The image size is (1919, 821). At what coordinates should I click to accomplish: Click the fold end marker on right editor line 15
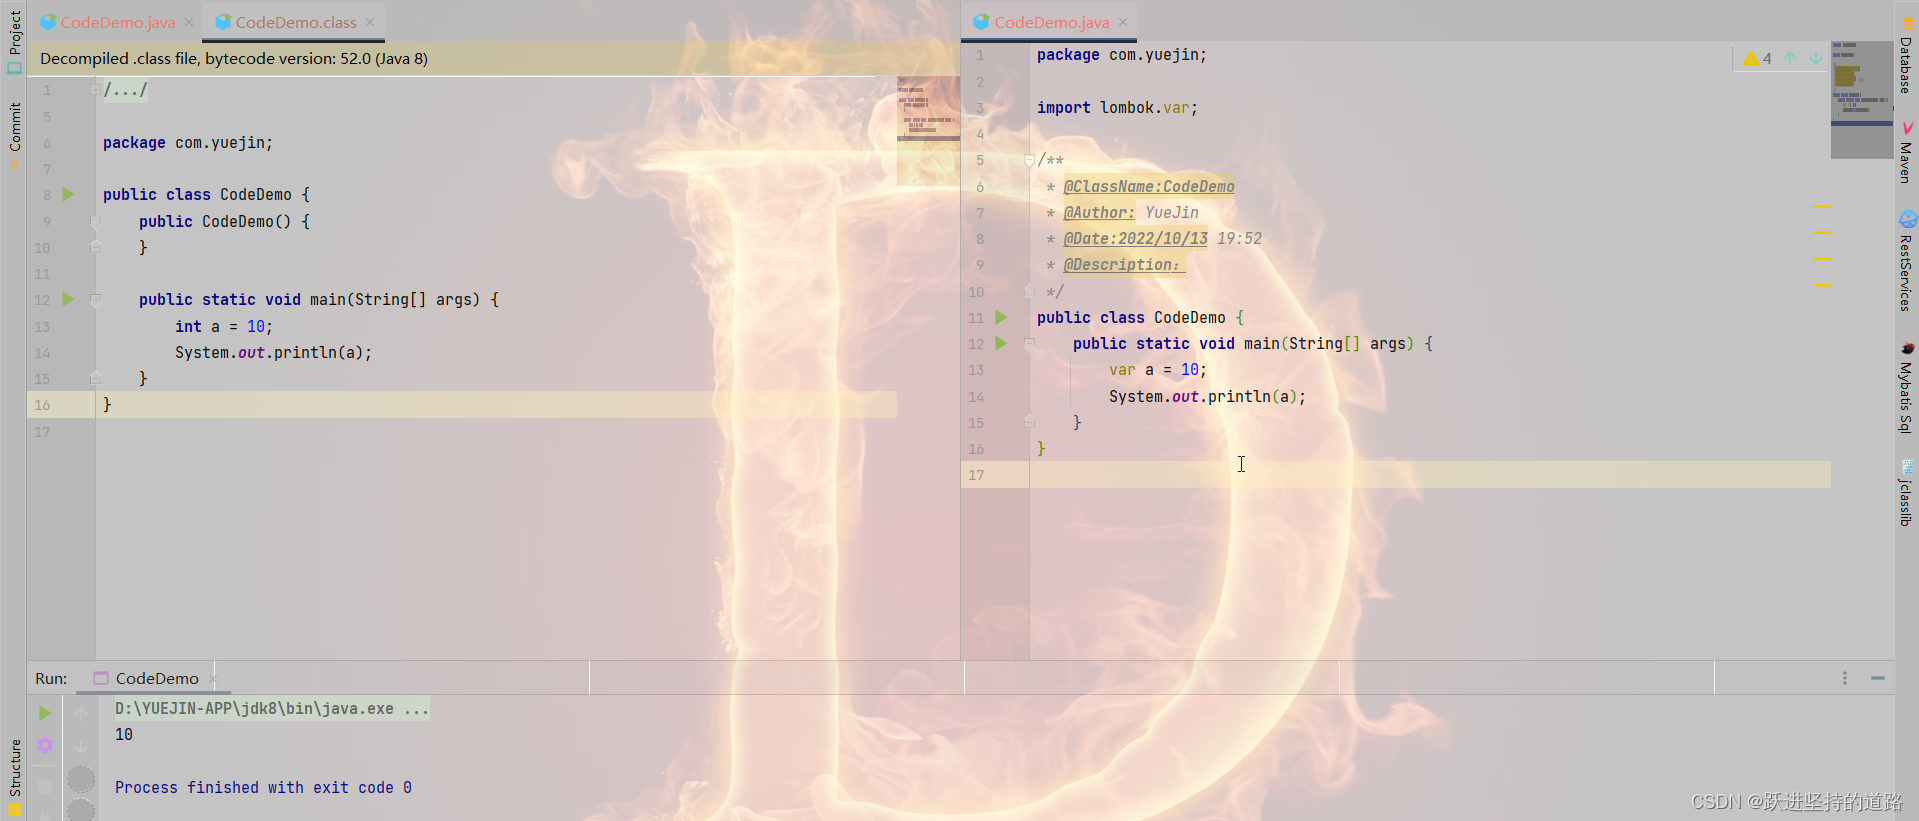tap(1029, 422)
